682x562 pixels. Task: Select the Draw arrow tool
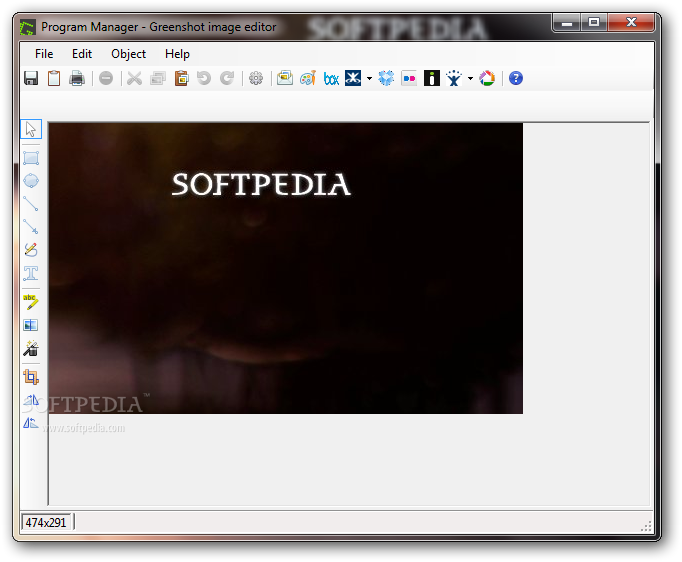pos(31,226)
